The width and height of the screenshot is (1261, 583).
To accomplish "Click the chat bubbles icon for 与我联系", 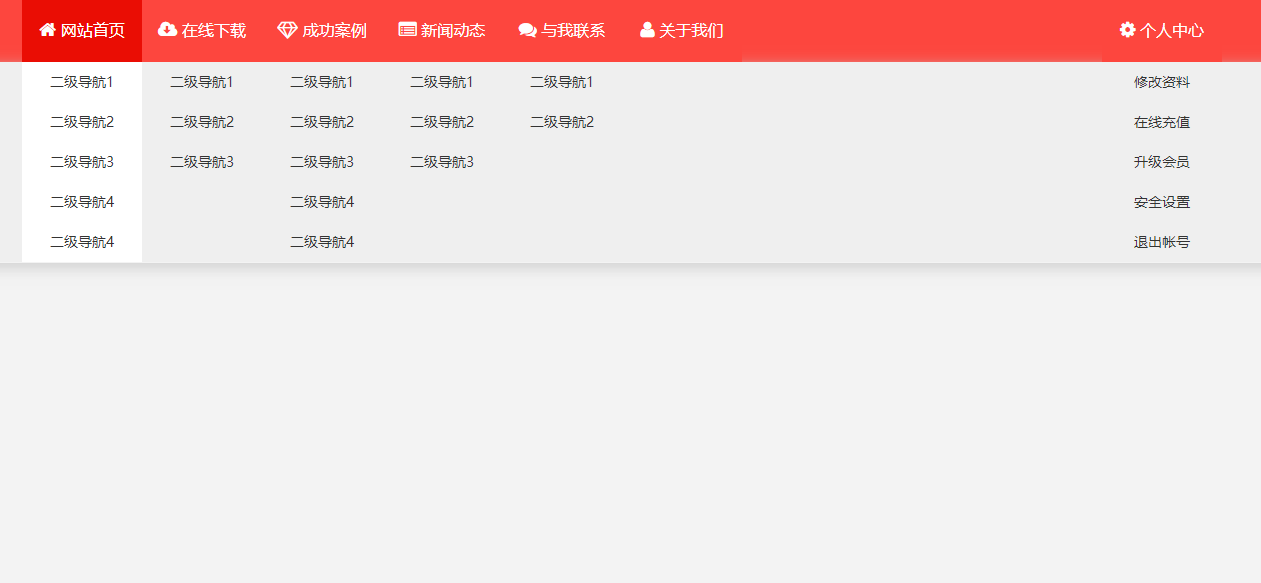I will pyautogui.click(x=528, y=30).
